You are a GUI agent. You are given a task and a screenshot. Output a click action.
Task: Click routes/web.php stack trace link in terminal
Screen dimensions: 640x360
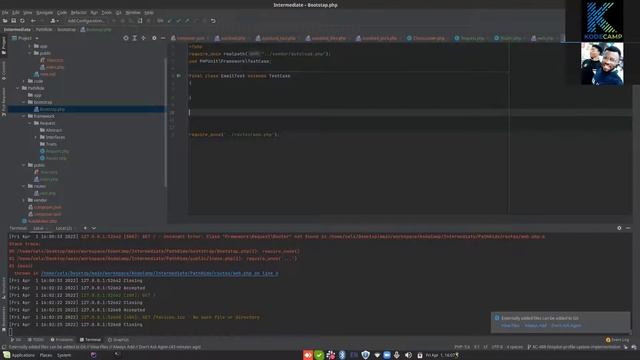click(x=160, y=273)
